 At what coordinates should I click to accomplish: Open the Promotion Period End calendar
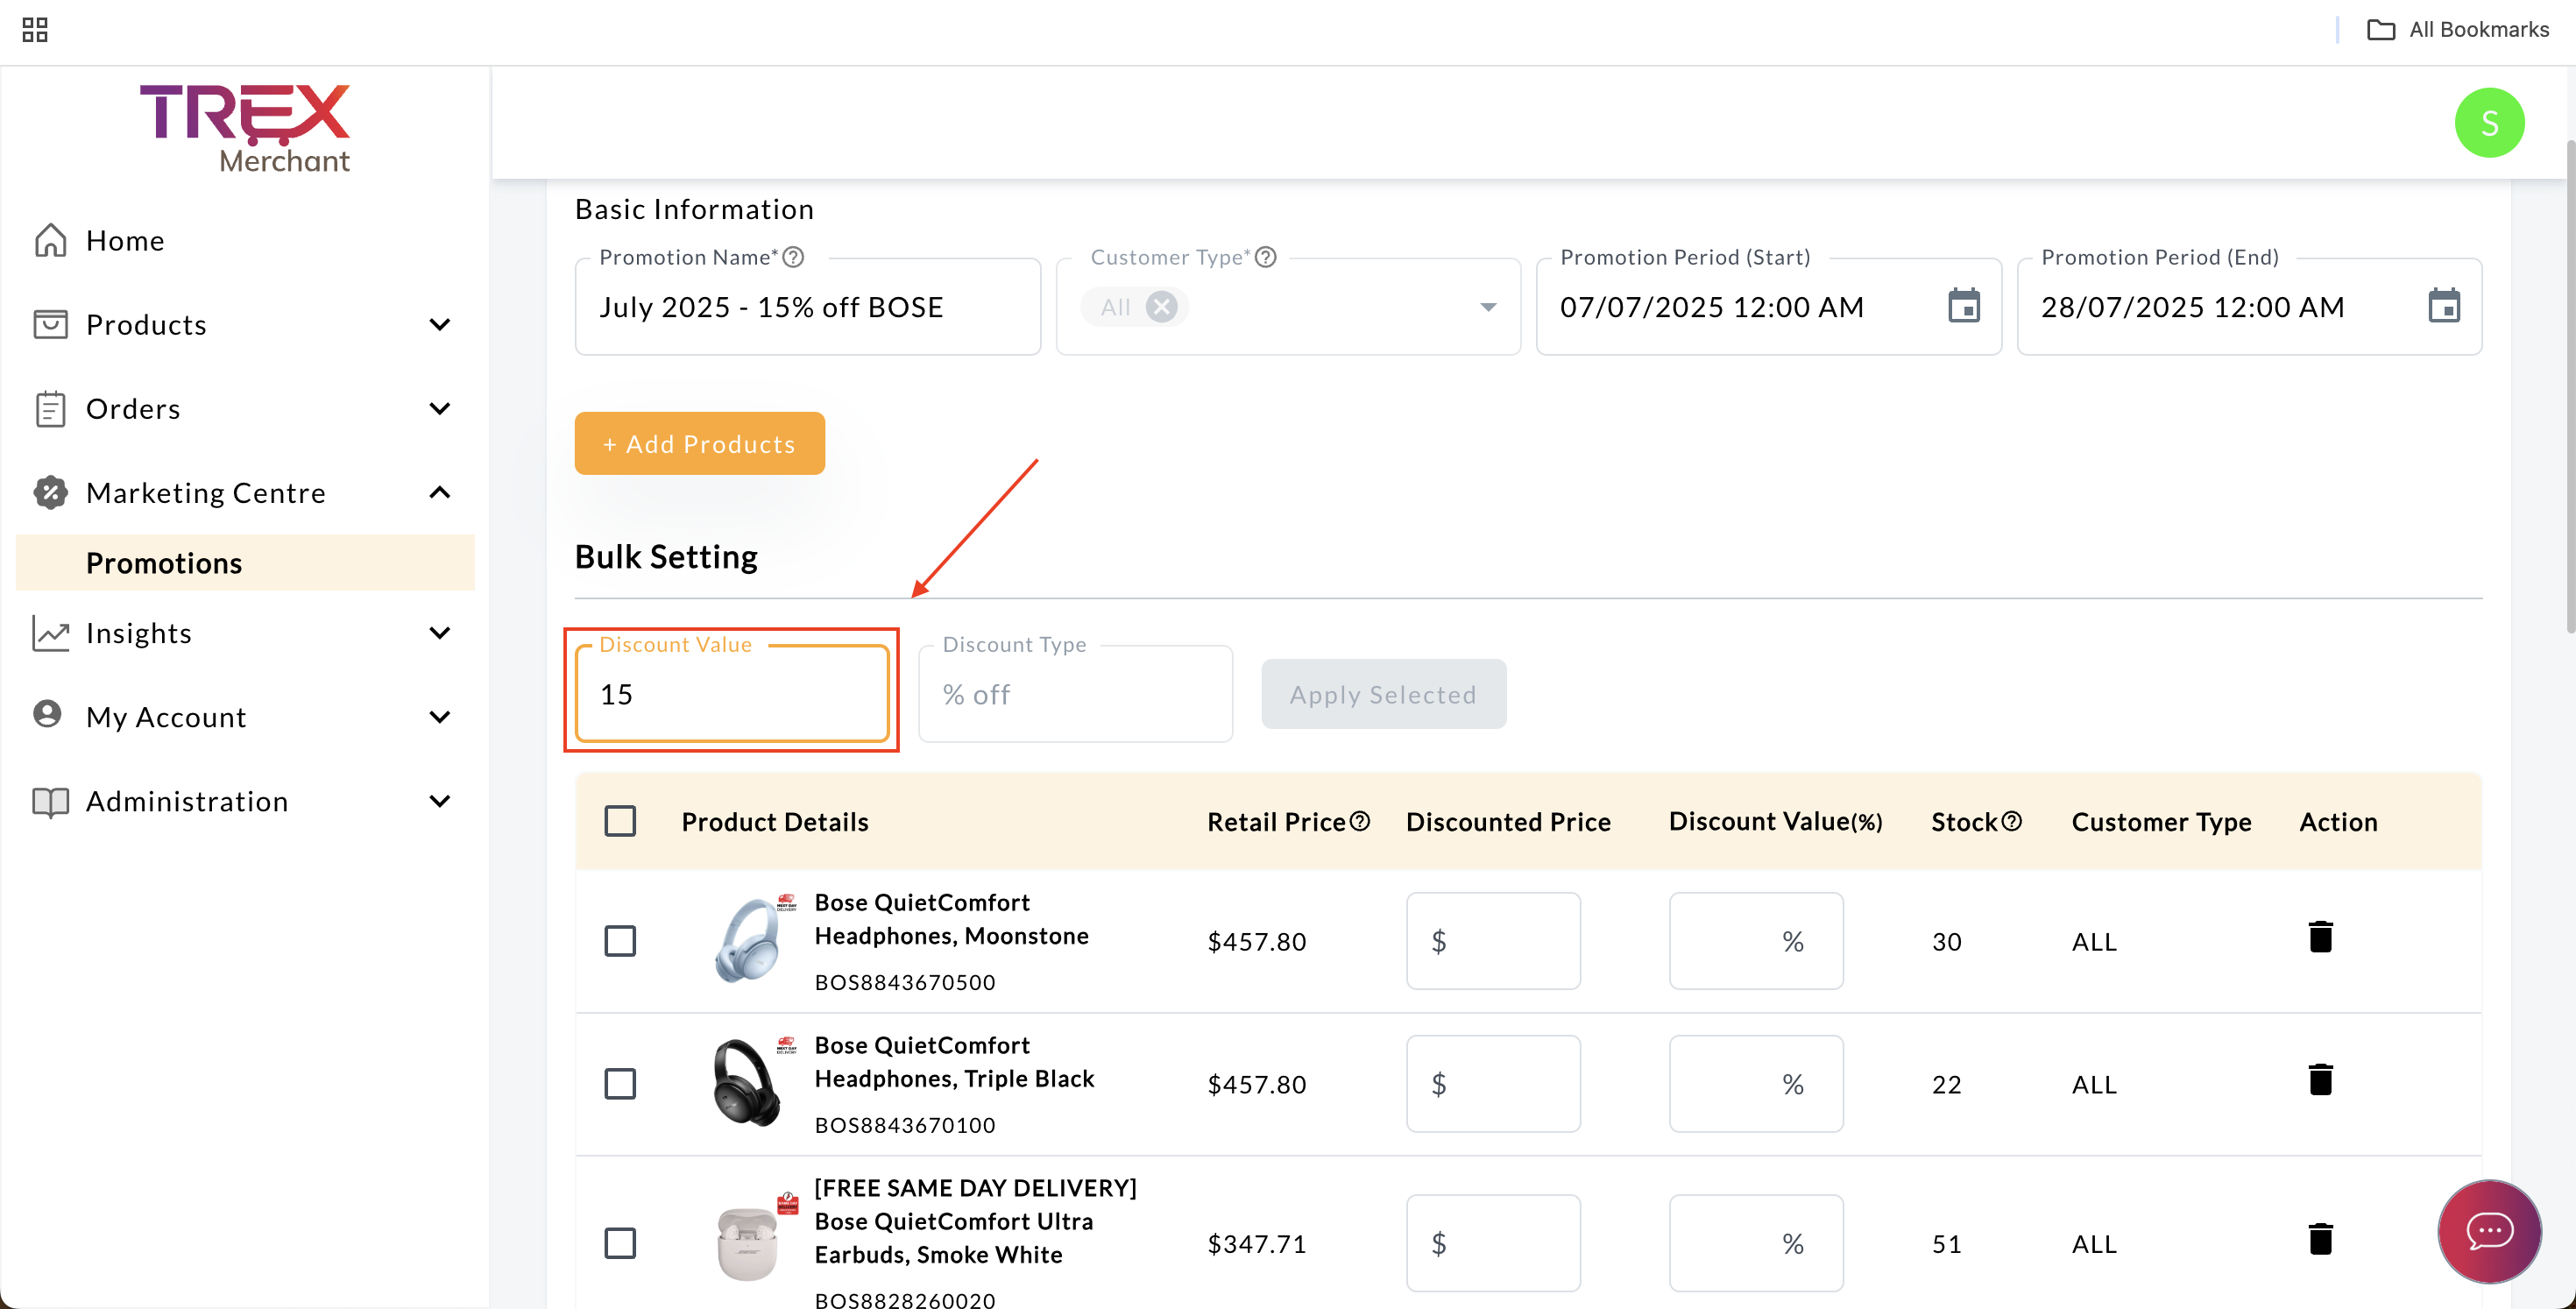pyautogui.click(x=2444, y=305)
